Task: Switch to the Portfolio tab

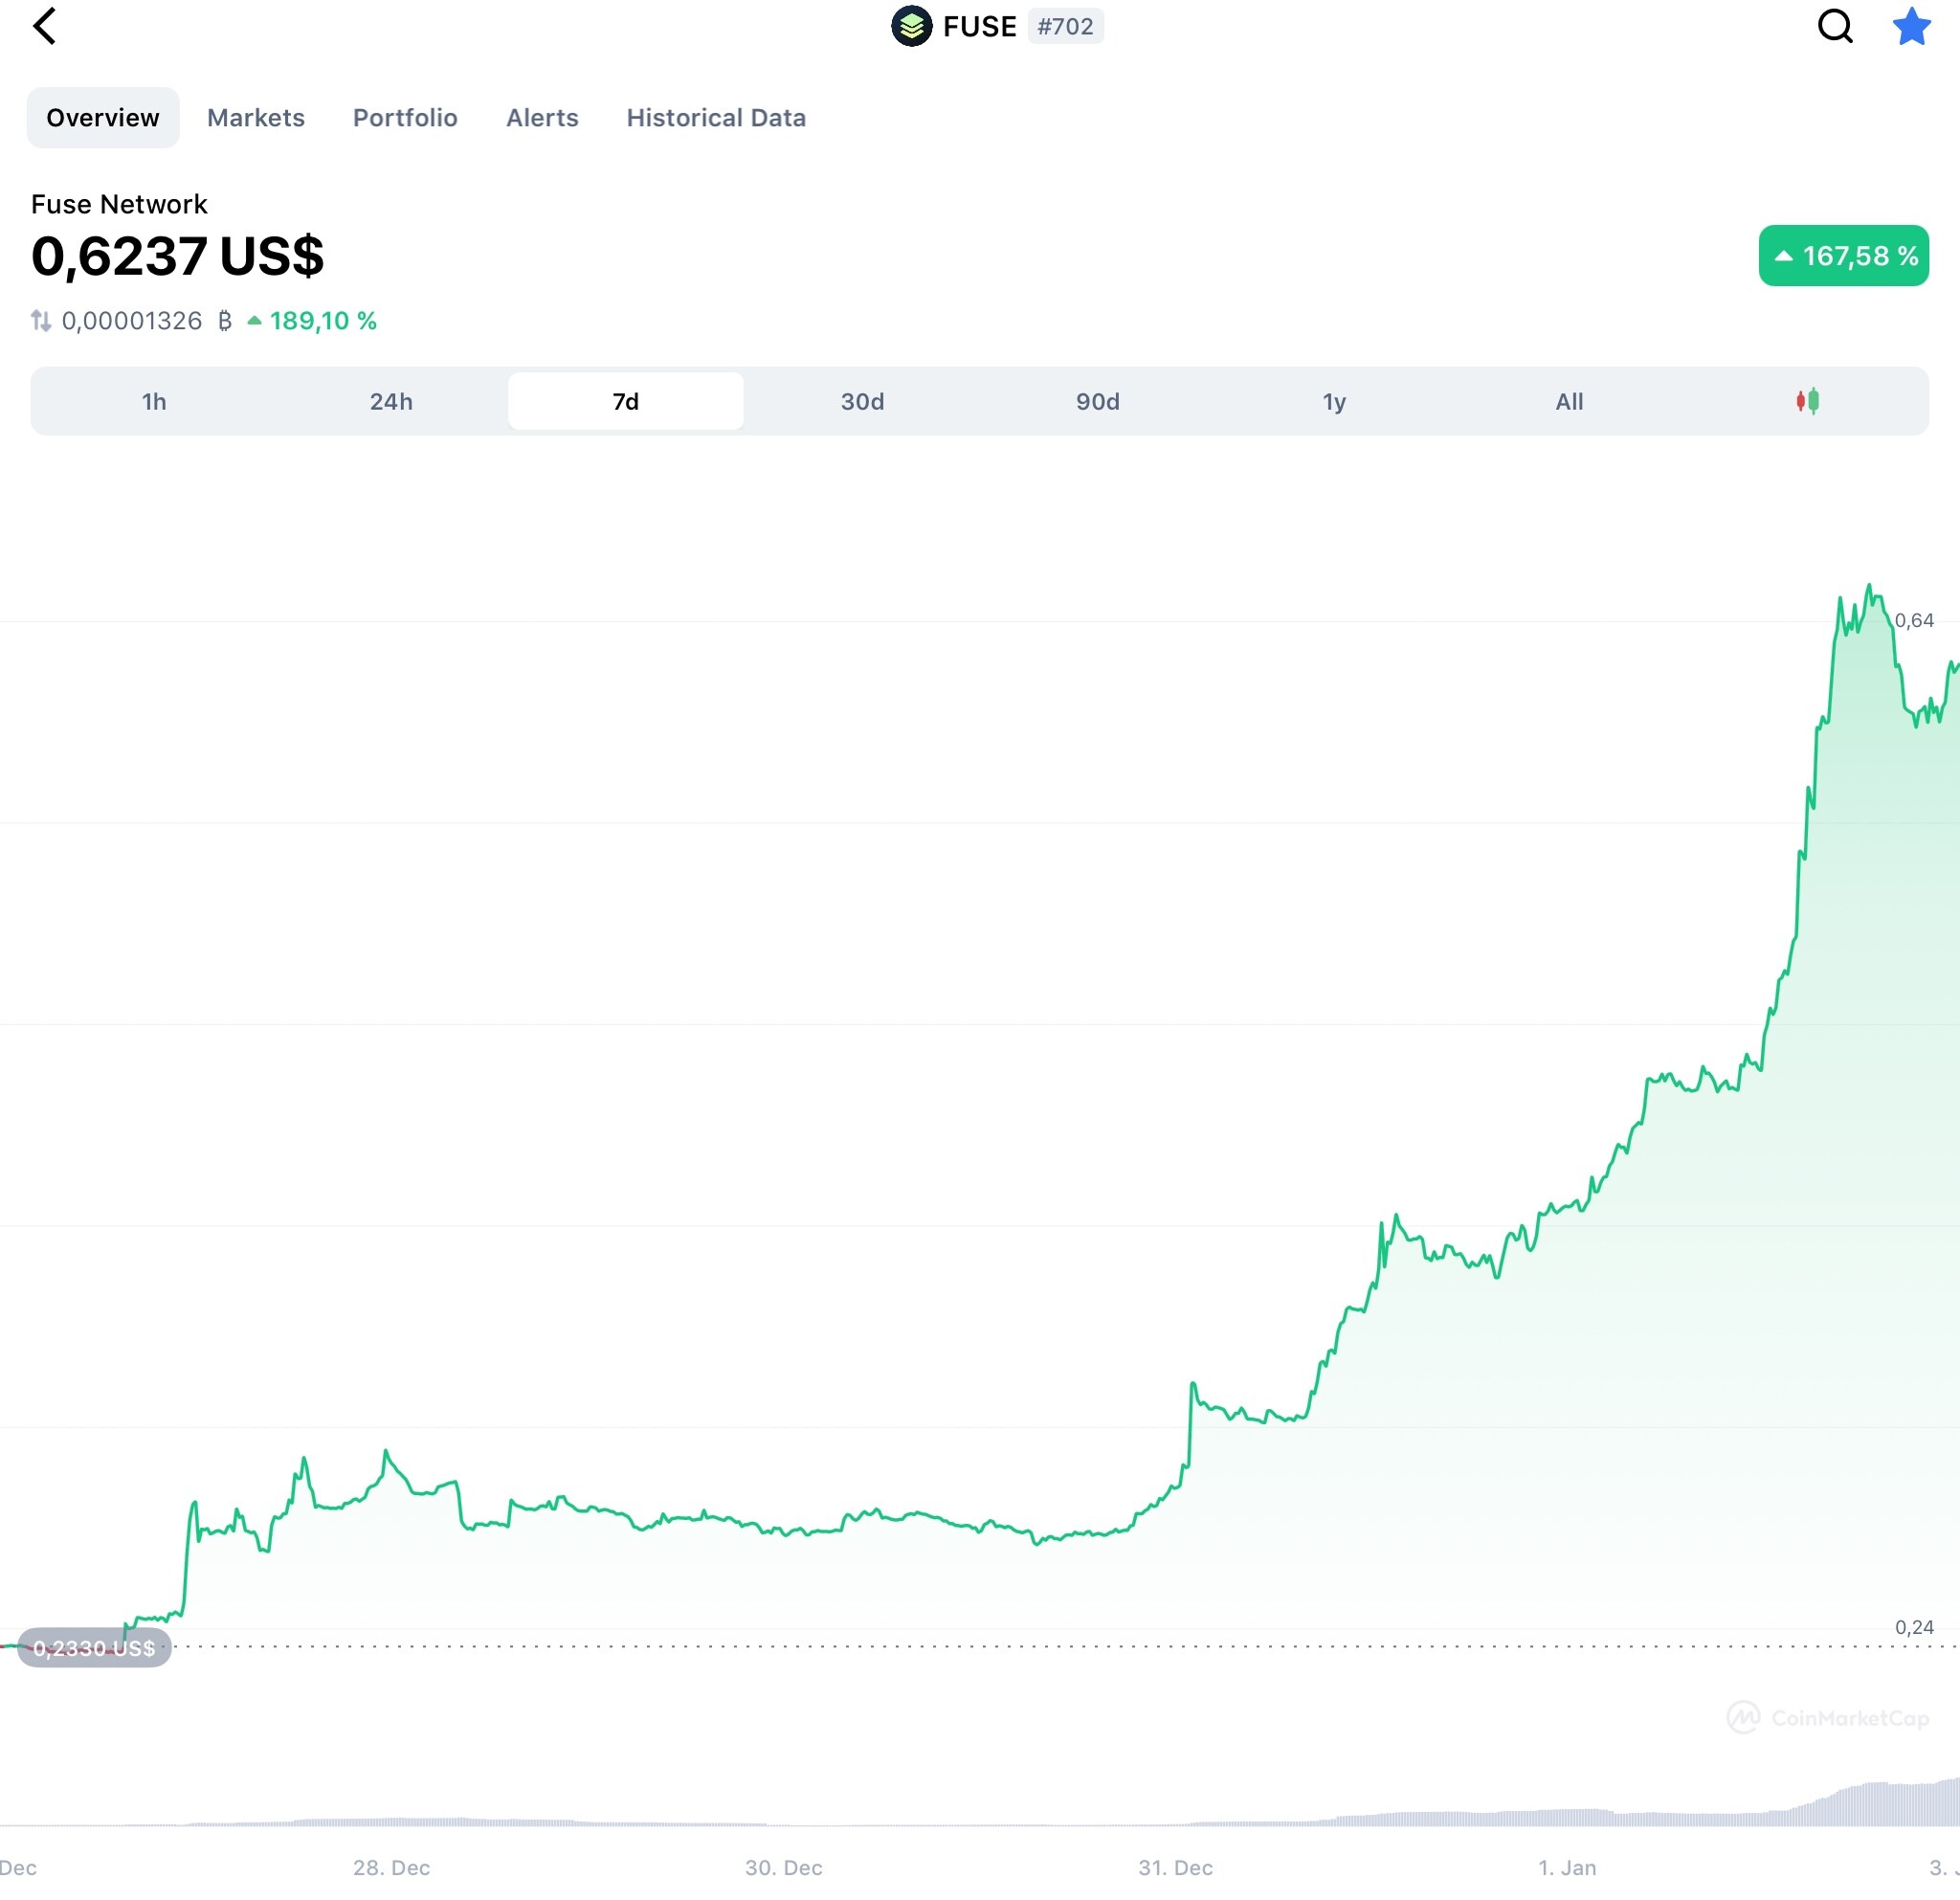Action: pyautogui.click(x=405, y=118)
